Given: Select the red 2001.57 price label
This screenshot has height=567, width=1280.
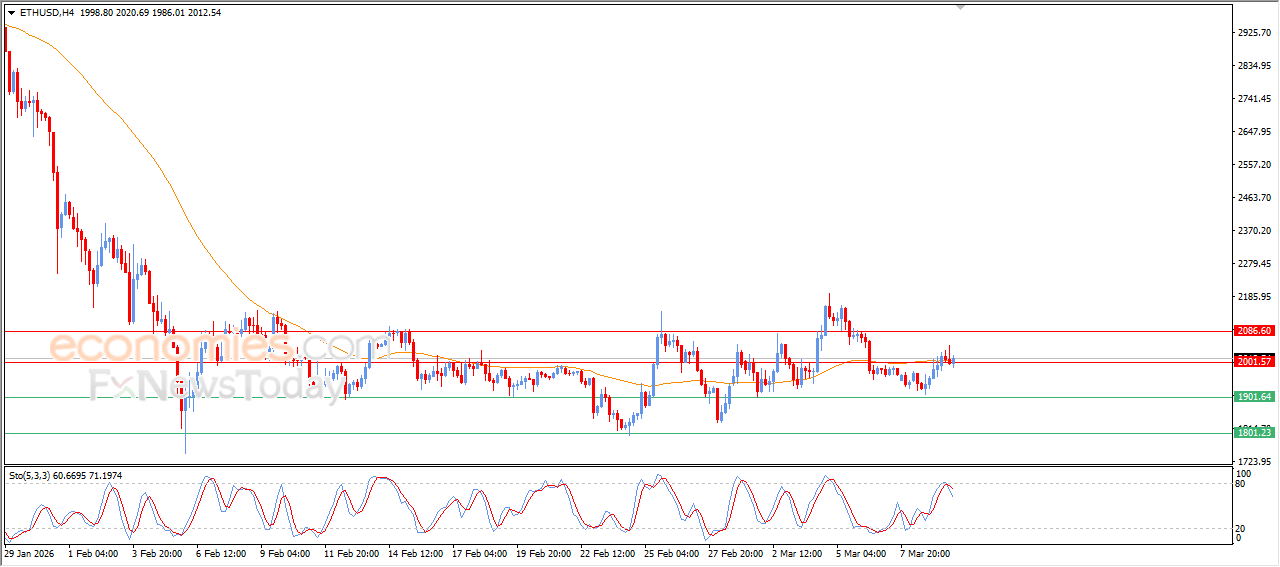Looking at the screenshot, I should tap(1254, 361).
